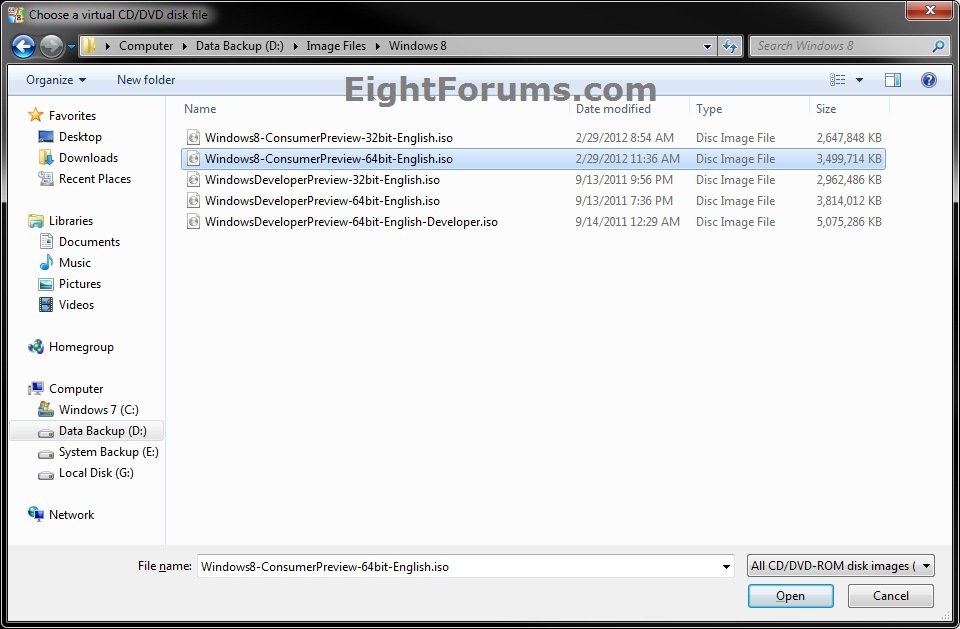Click the 9/13/2011 9:56 PM date cell
Screen dimensions: 960x629
click(624, 180)
